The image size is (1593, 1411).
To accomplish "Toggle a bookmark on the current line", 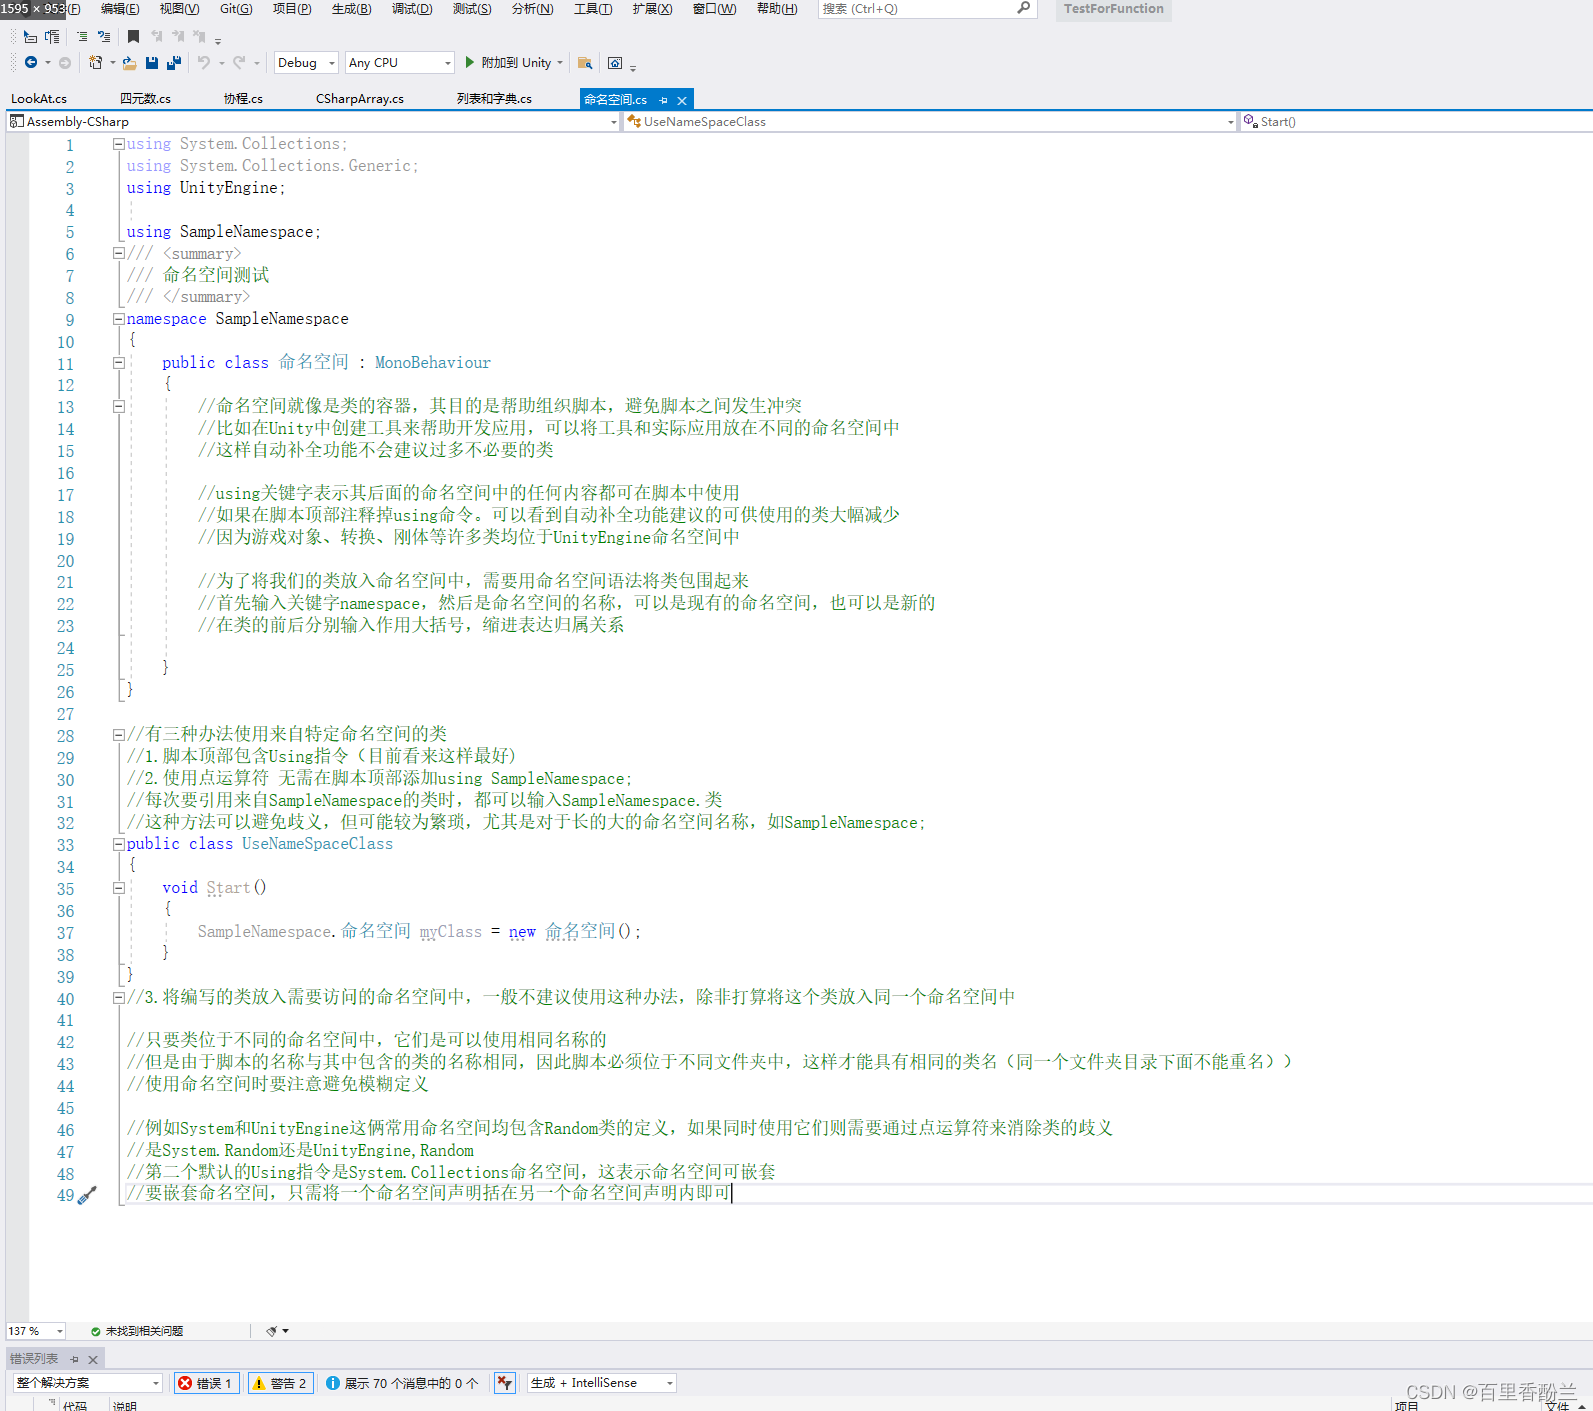I will tap(133, 36).
